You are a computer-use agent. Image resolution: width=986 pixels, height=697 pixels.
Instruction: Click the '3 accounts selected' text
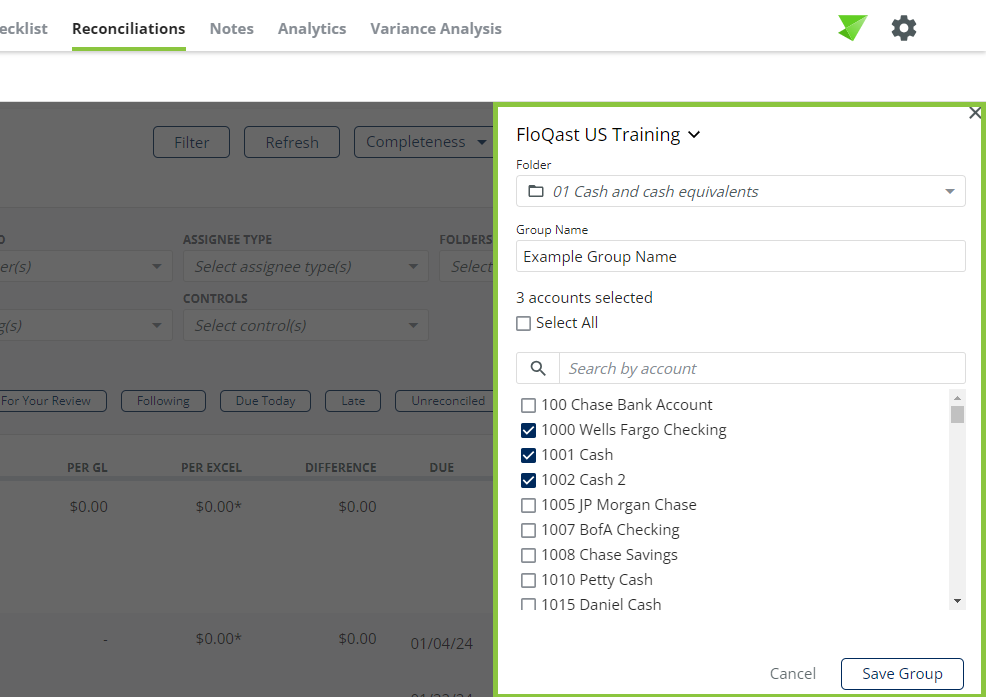coord(584,298)
